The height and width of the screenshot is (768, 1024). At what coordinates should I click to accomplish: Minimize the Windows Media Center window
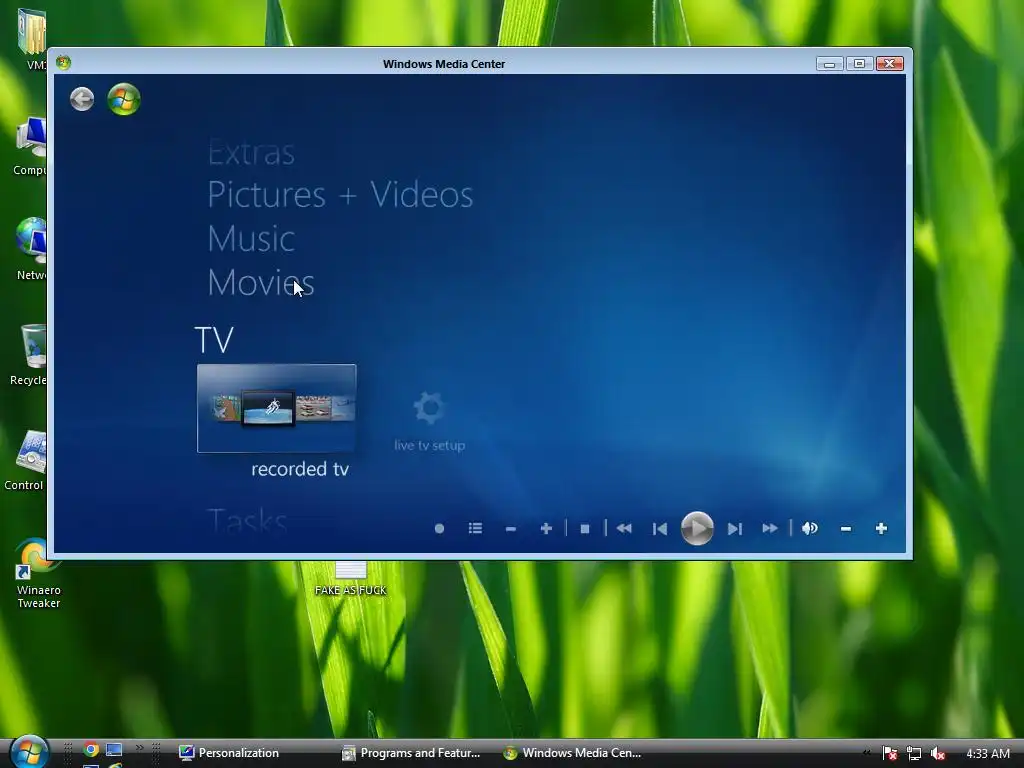coord(829,63)
